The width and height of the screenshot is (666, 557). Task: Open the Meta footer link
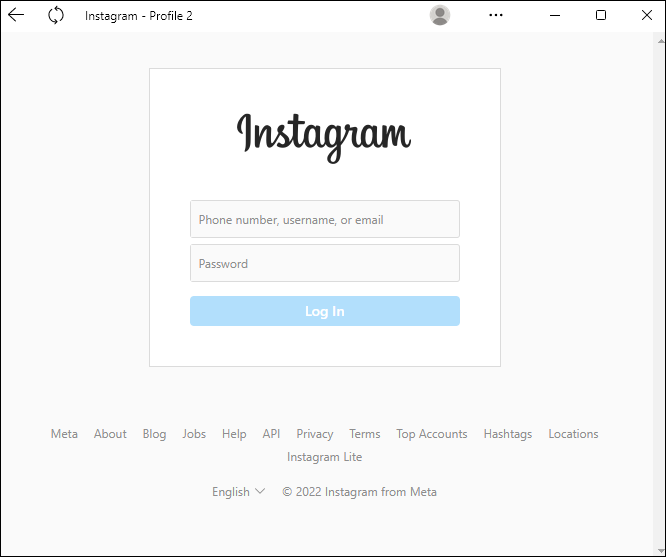[64, 434]
